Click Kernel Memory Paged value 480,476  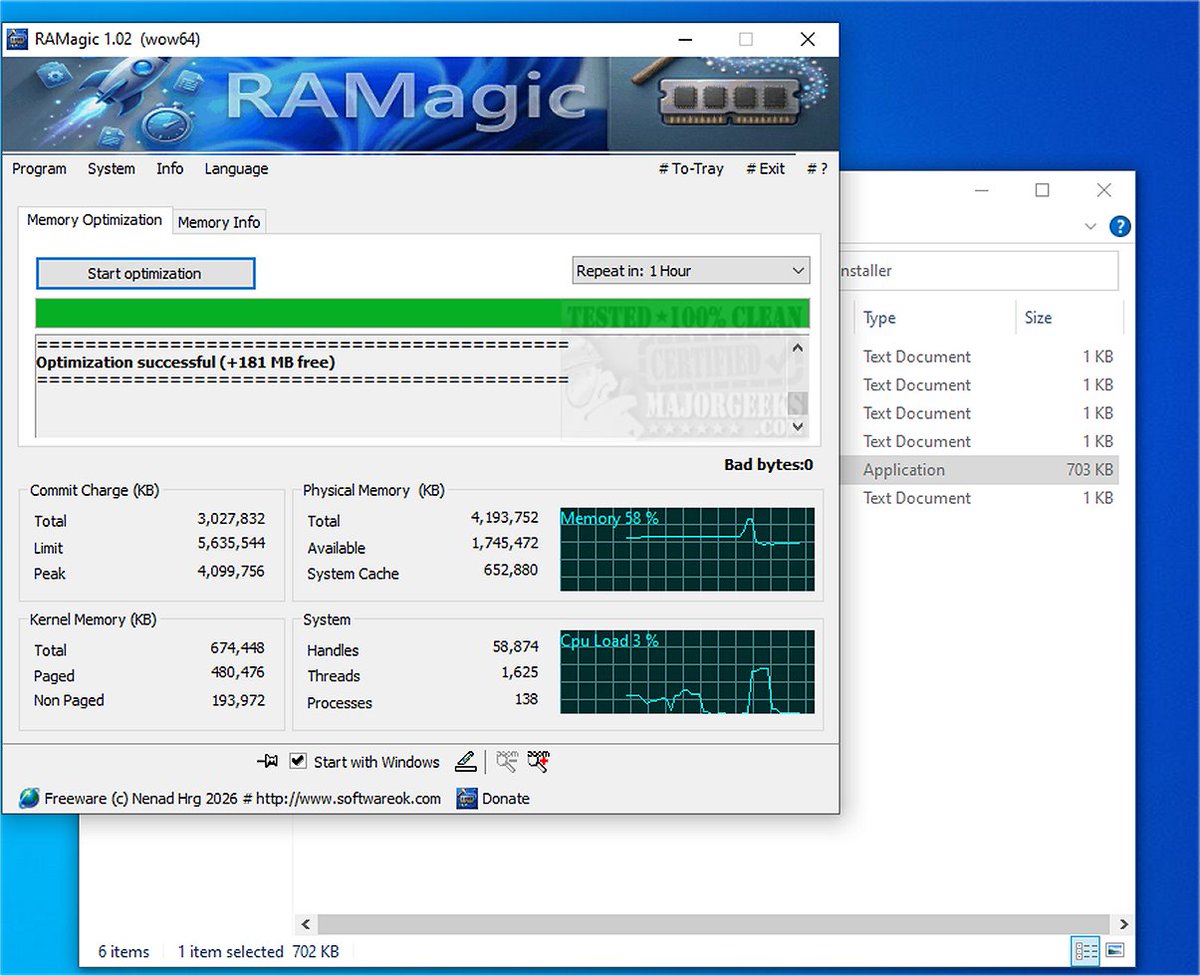pos(238,672)
